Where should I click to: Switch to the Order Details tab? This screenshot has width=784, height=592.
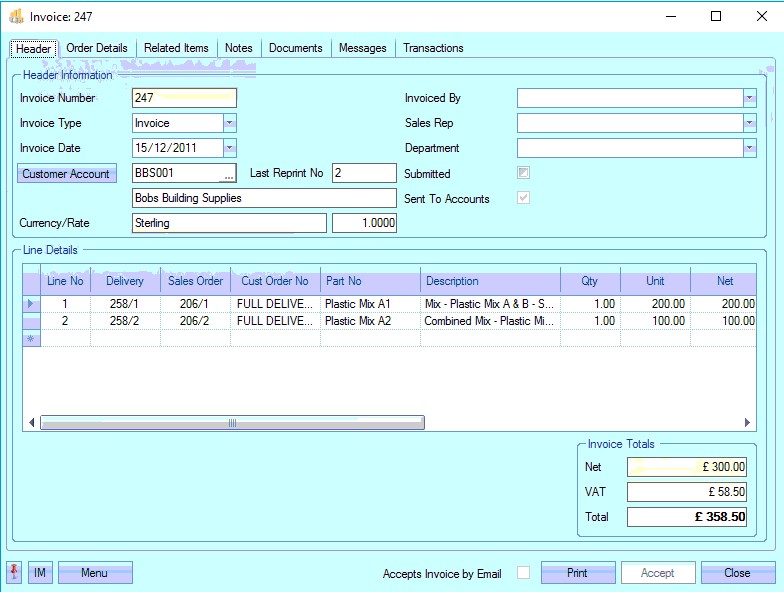[x=97, y=48]
